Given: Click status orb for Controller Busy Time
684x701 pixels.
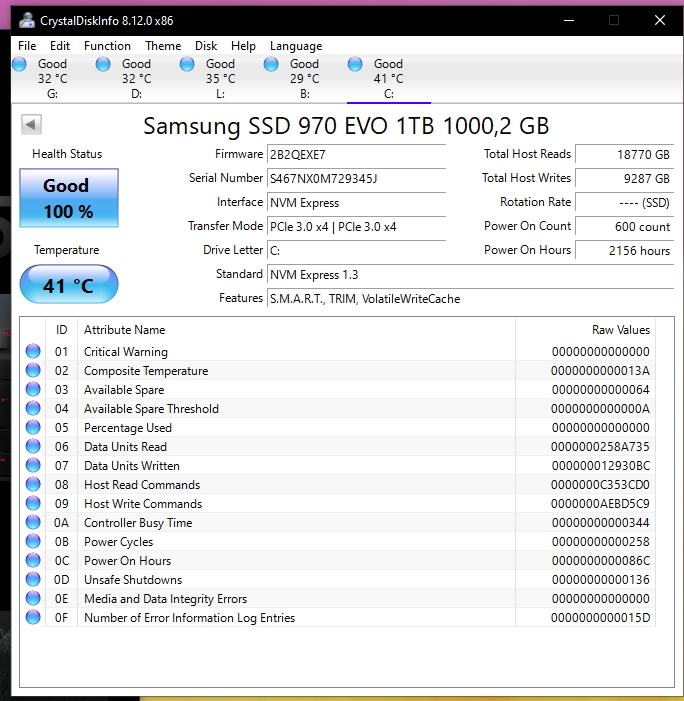Looking at the screenshot, I should [x=33, y=522].
